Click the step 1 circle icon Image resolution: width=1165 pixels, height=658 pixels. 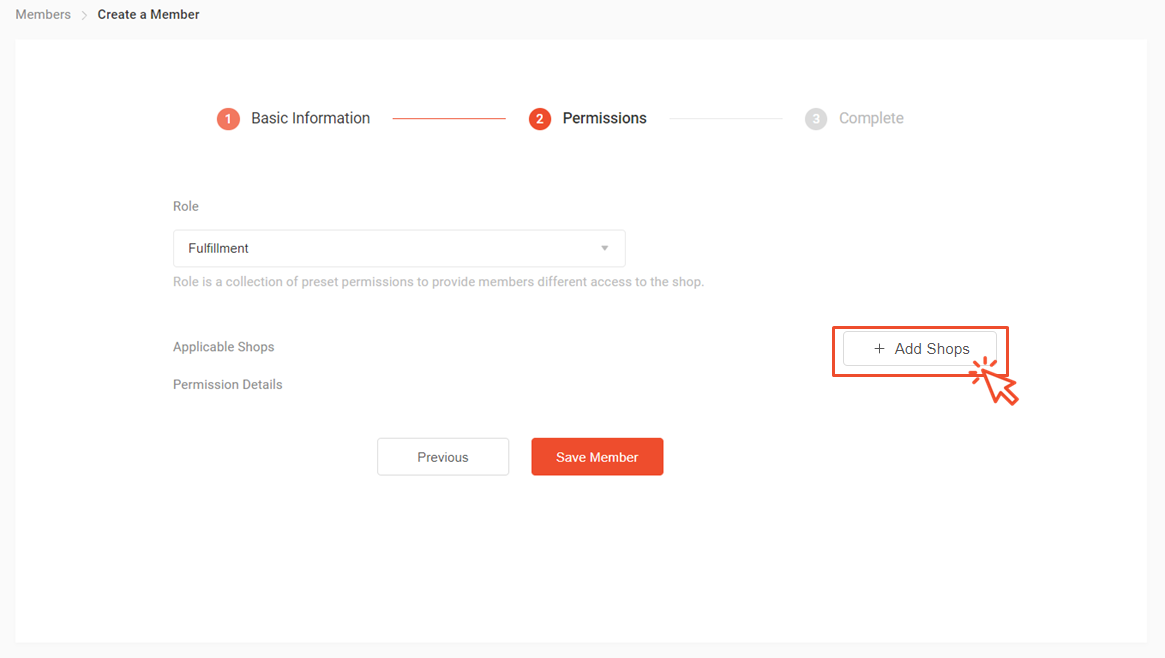[x=228, y=119]
